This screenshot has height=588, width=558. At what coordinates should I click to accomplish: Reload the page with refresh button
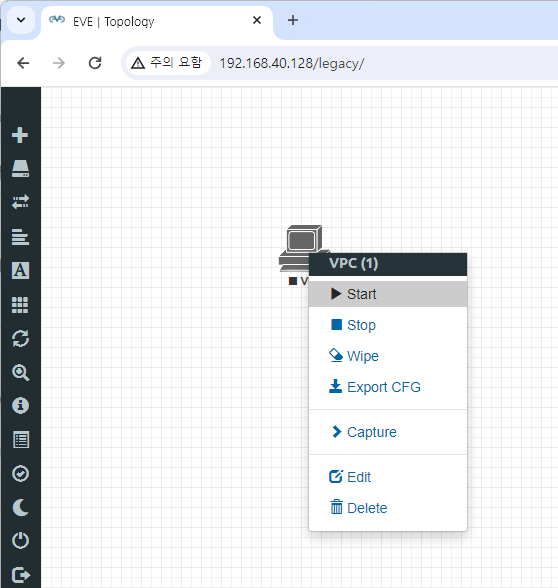95,63
